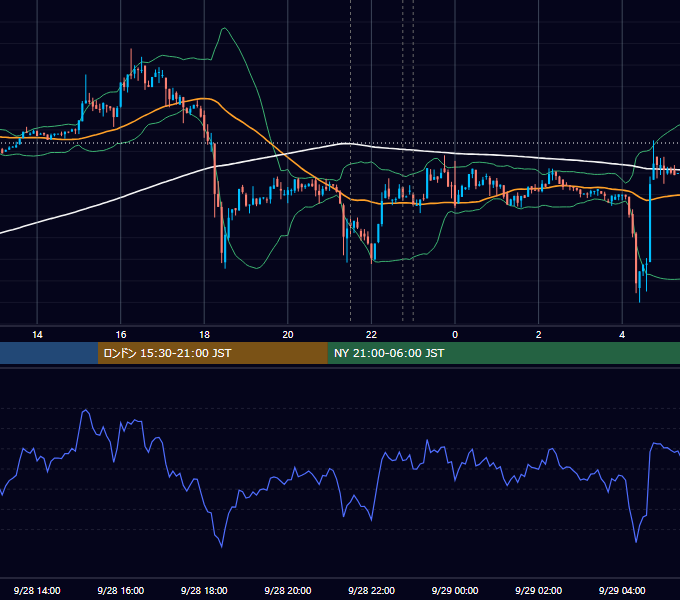Click the 9/28 14:00 timestamp label

[x=37, y=590]
